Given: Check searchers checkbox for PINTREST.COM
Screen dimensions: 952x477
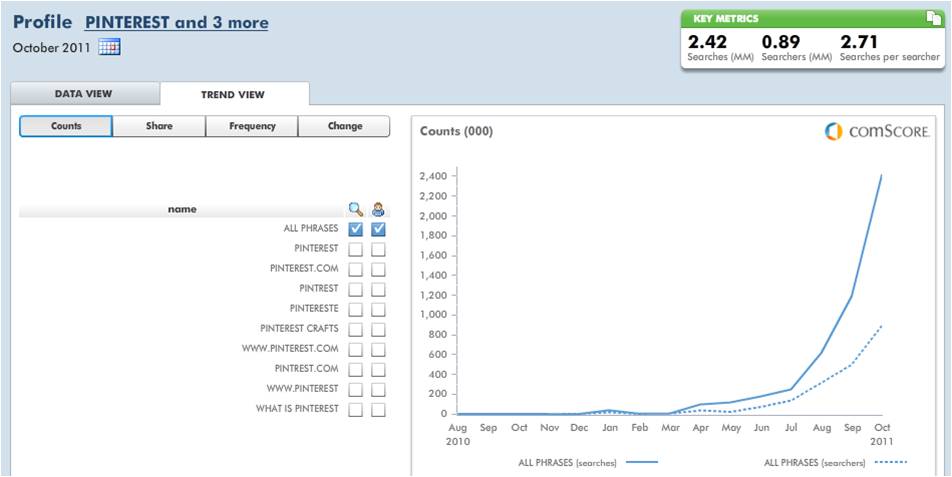Looking at the screenshot, I should [378, 369].
